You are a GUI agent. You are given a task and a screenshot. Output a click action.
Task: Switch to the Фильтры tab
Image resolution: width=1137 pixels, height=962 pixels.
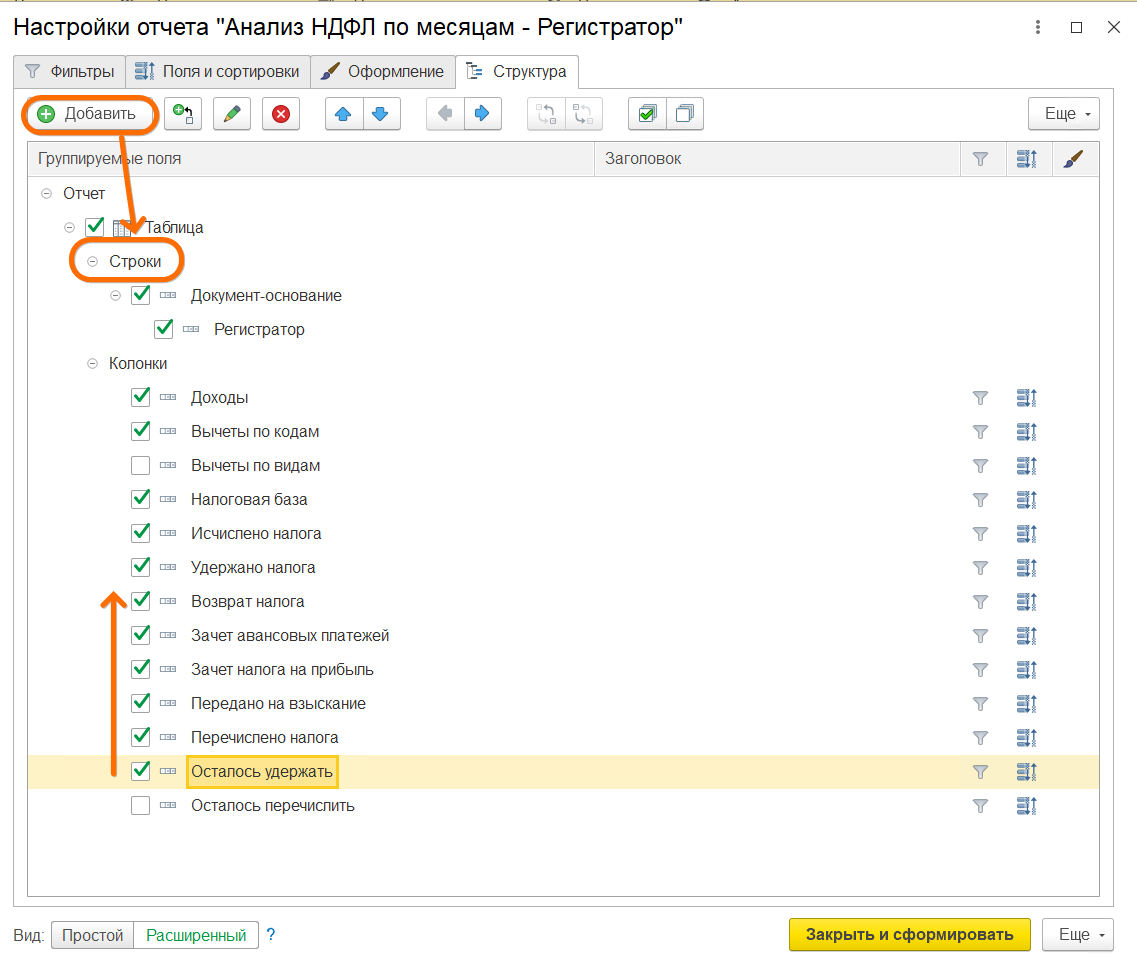click(x=69, y=72)
